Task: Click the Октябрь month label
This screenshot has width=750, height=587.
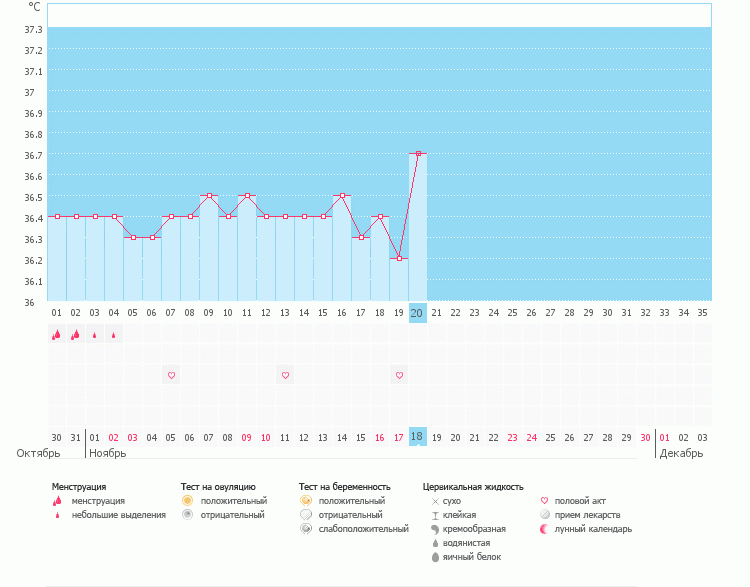Action: (39, 453)
